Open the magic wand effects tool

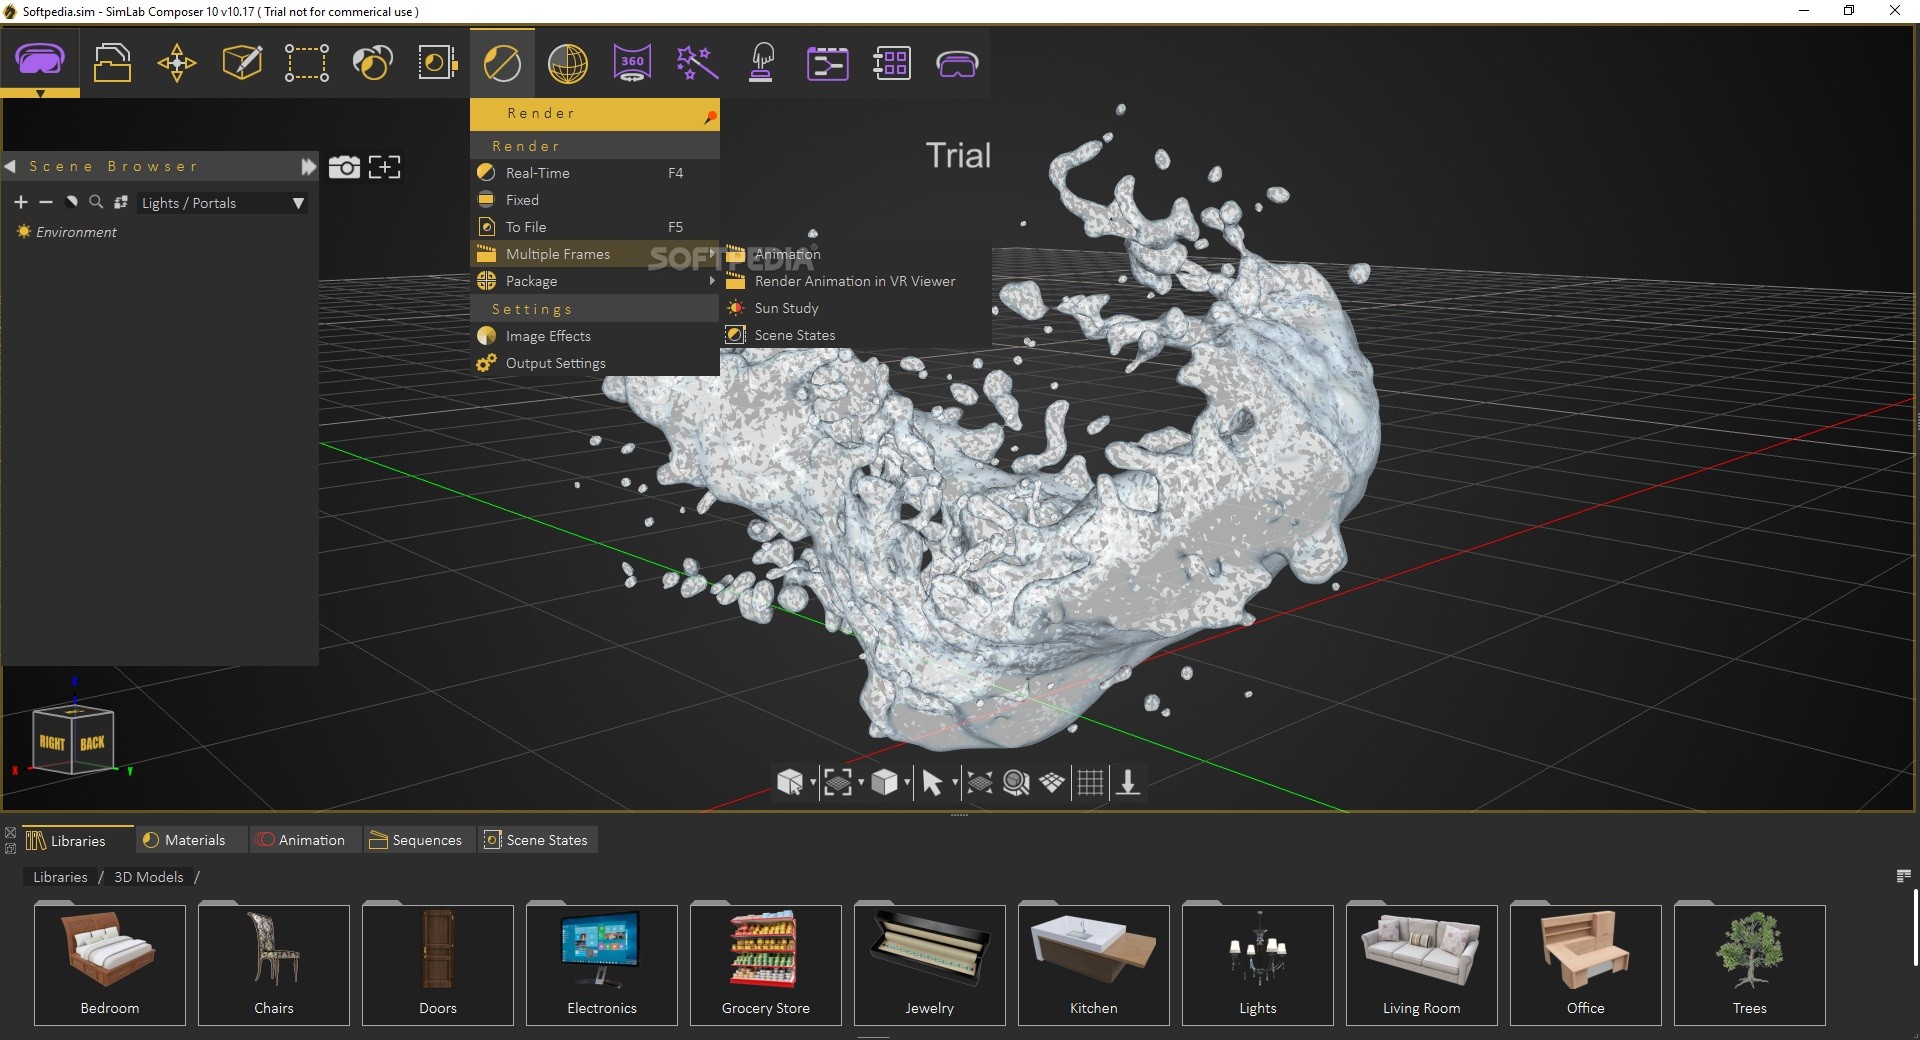click(x=697, y=62)
